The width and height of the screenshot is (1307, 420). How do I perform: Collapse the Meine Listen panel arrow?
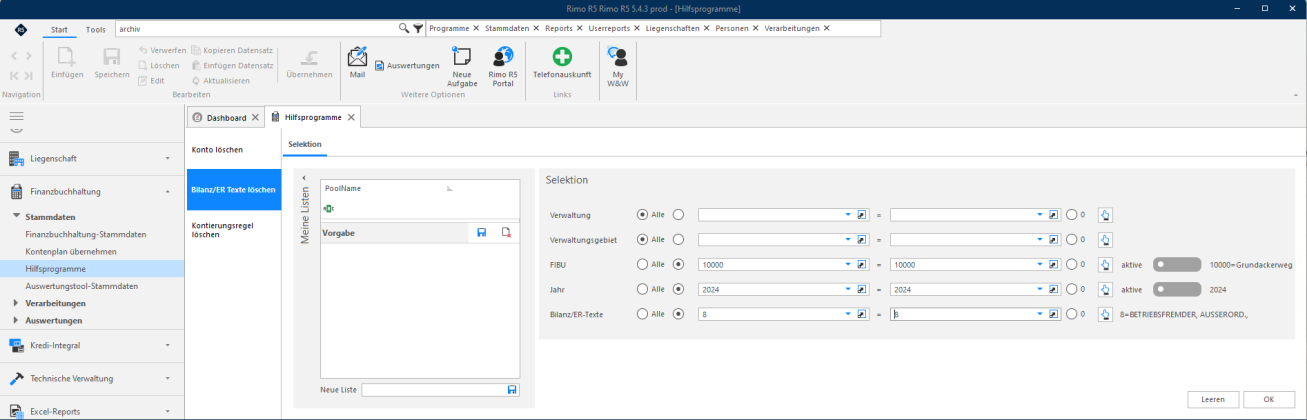point(304,178)
